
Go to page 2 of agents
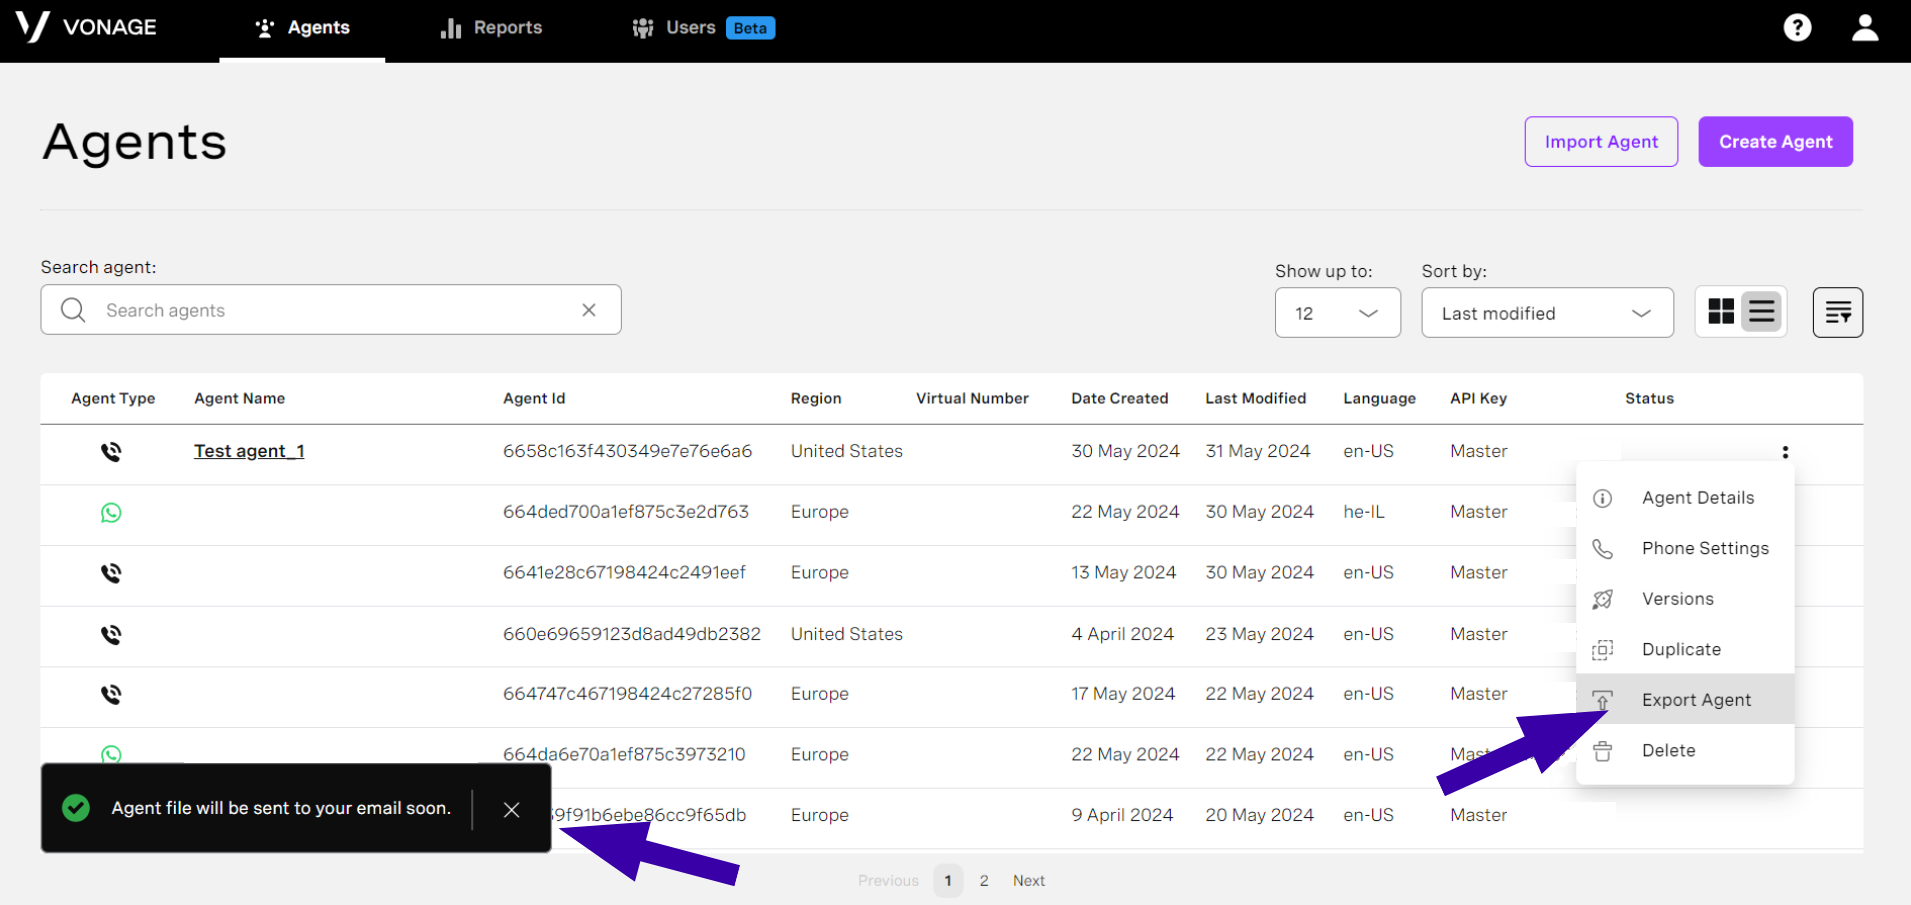point(984,880)
